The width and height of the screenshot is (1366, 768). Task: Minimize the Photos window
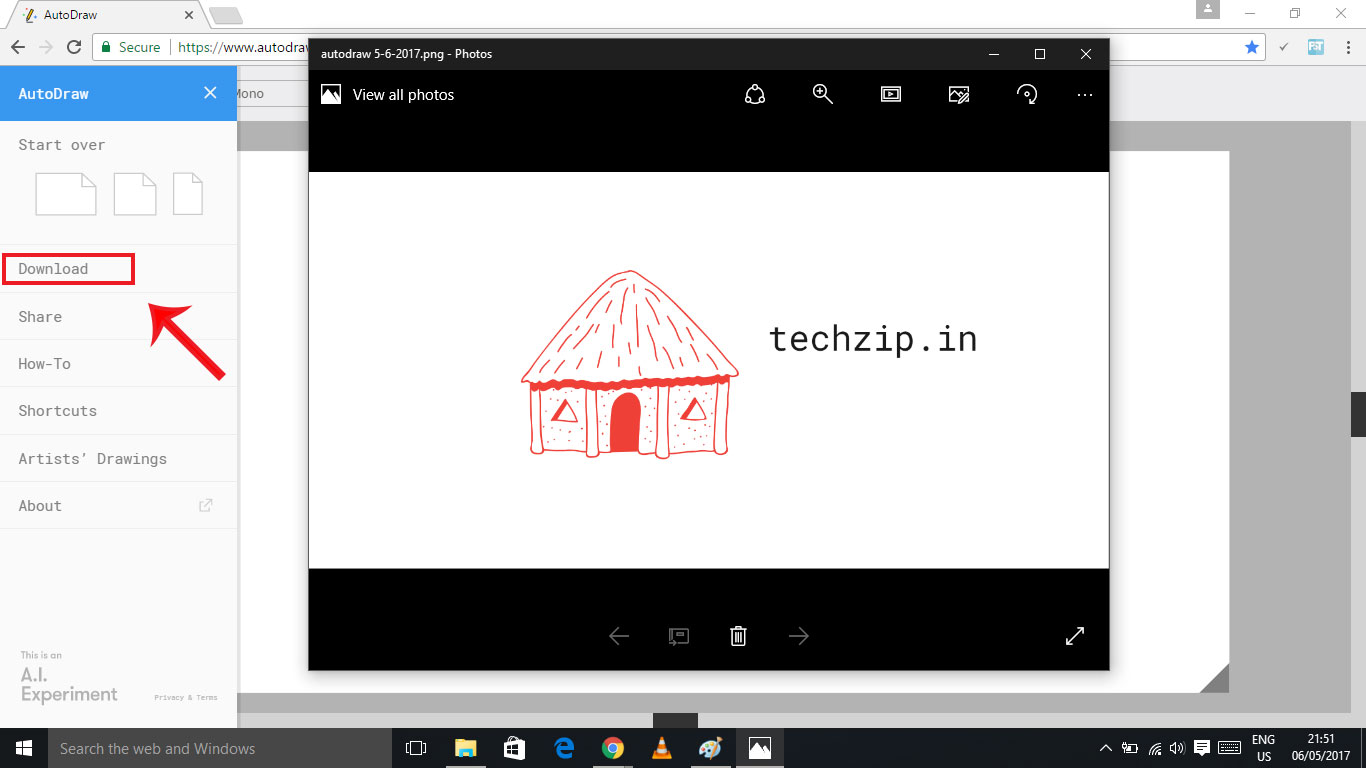pyautogui.click(x=994, y=54)
